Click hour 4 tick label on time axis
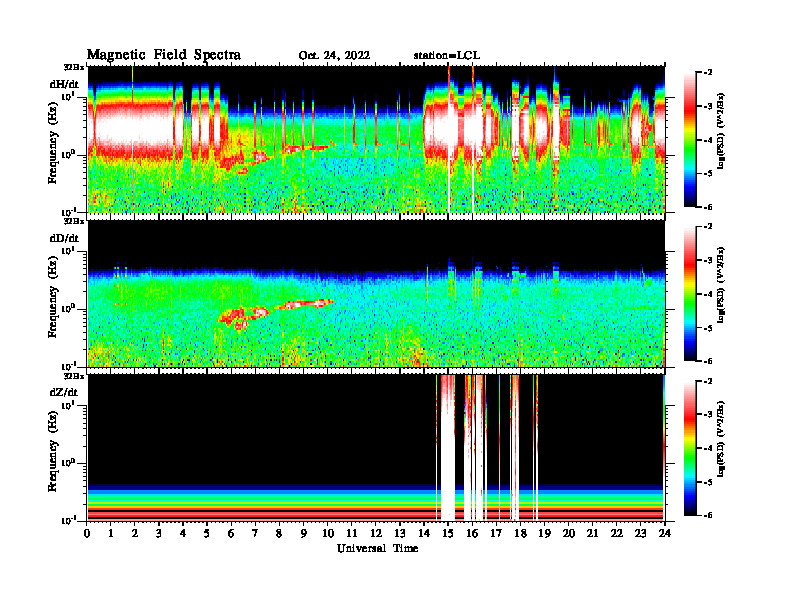This screenshot has height=612, width=792. 183,534
